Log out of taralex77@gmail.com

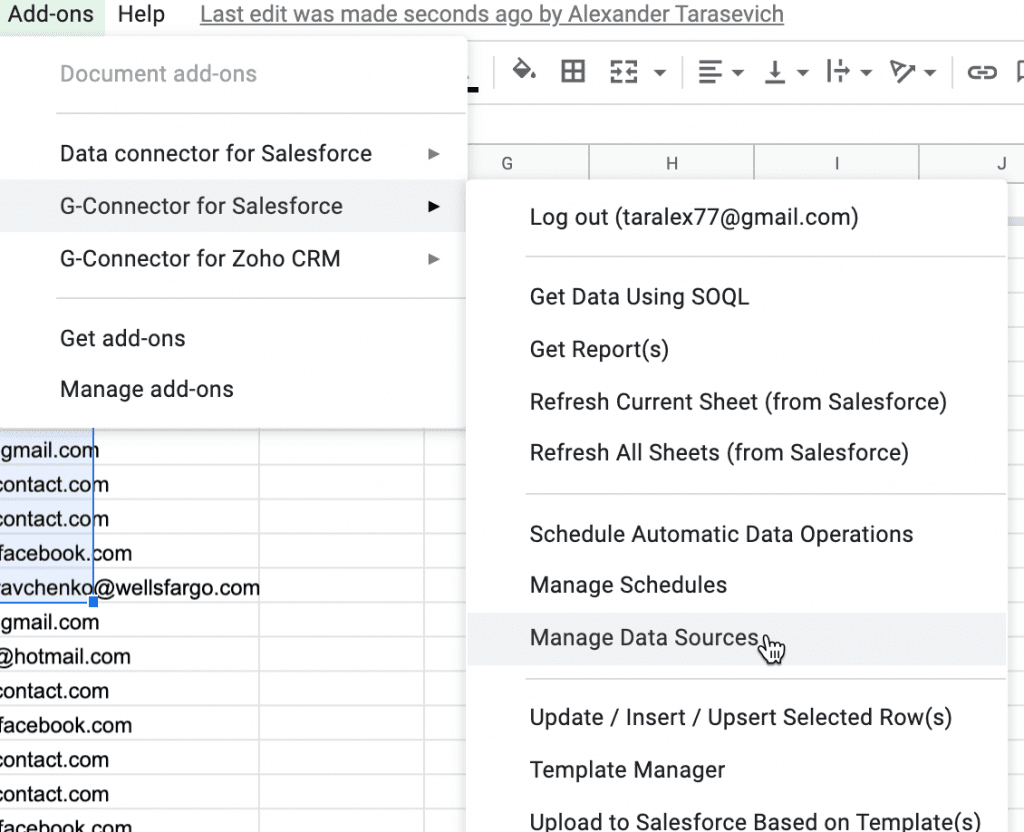[737, 217]
